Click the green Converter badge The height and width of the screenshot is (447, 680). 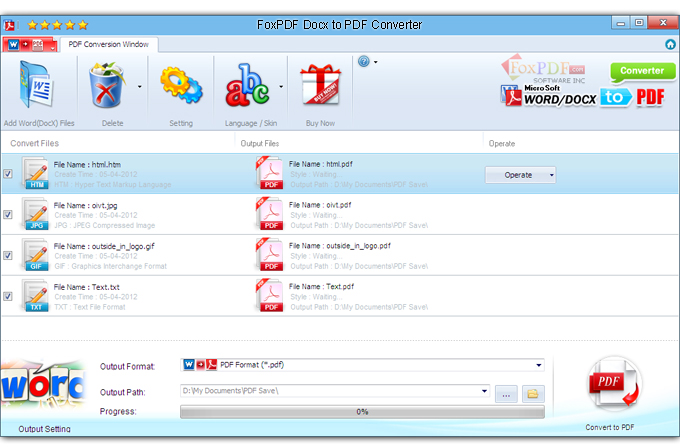(x=643, y=72)
